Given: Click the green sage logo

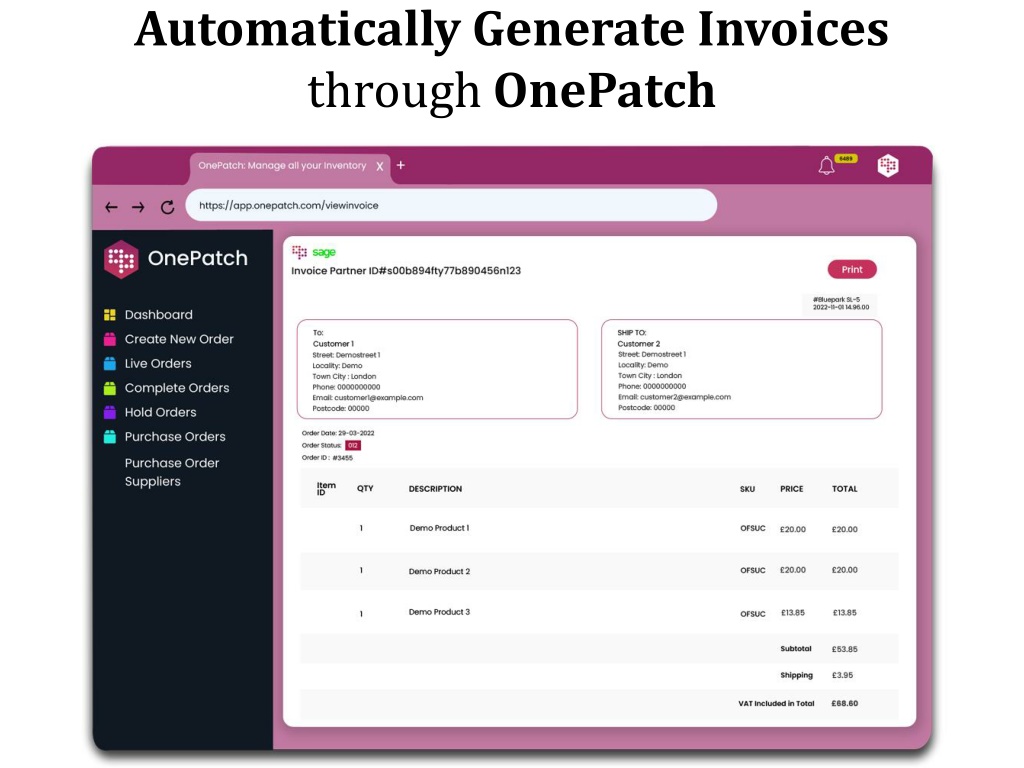Looking at the screenshot, I should point(323,252).
